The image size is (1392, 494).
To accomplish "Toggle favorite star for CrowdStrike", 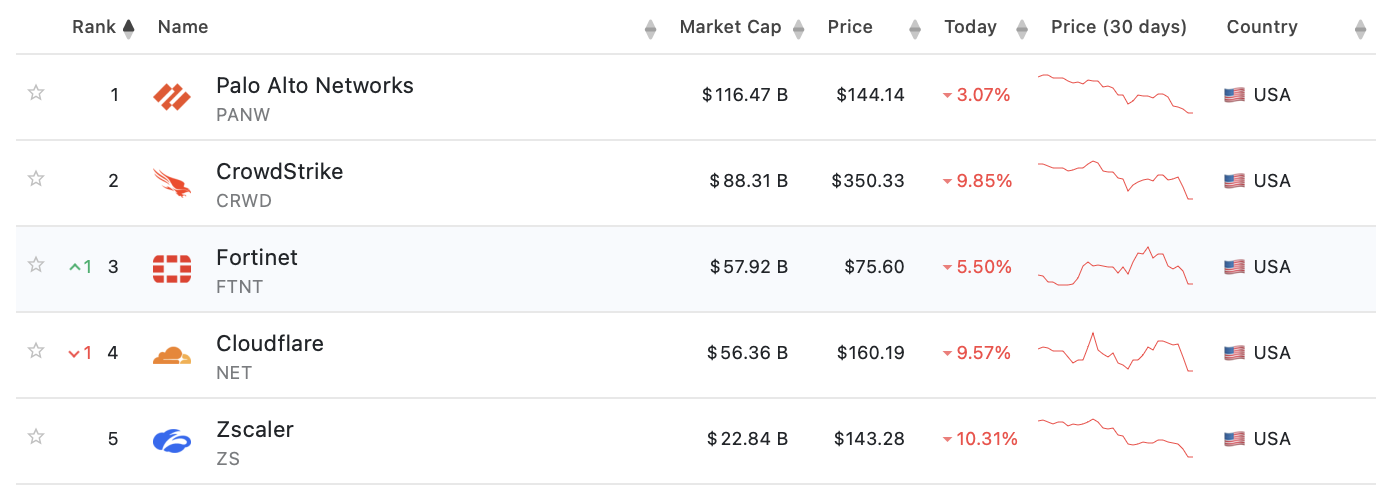I will click(x=36, y=179).
